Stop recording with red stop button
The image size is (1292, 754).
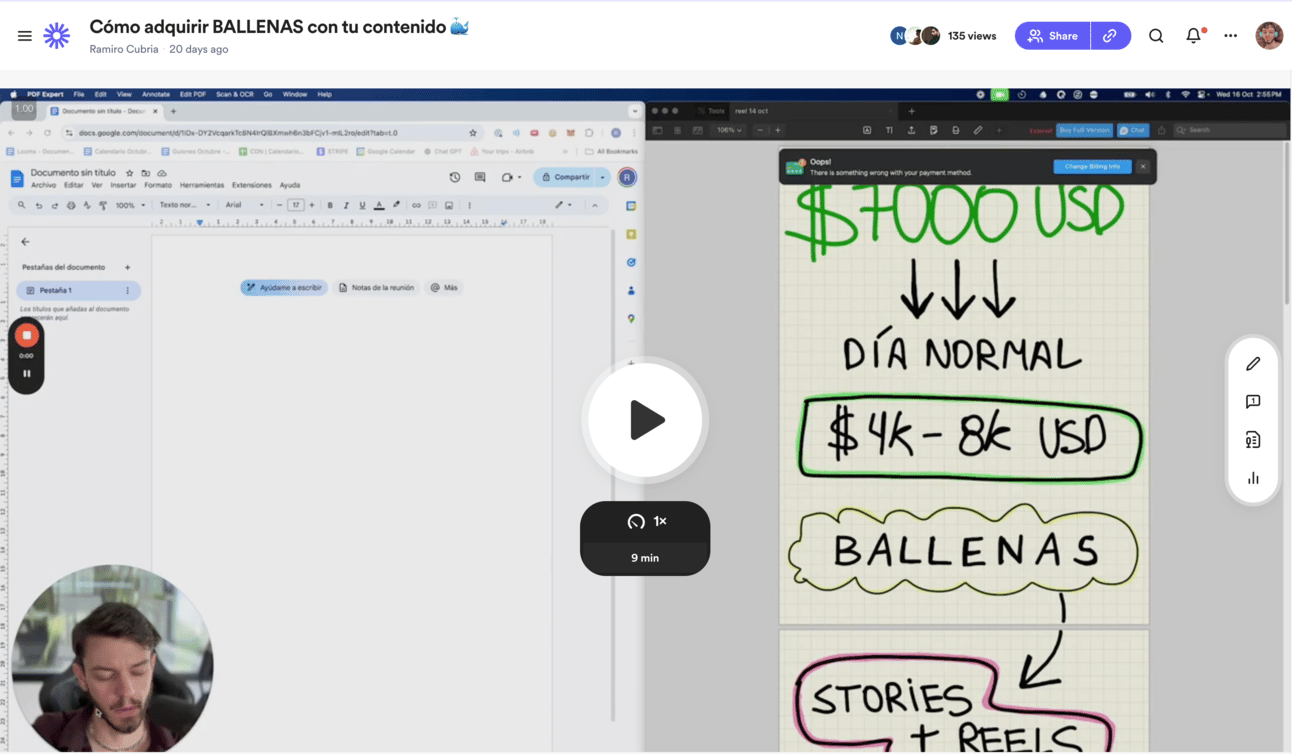click(x=27, y=336)
